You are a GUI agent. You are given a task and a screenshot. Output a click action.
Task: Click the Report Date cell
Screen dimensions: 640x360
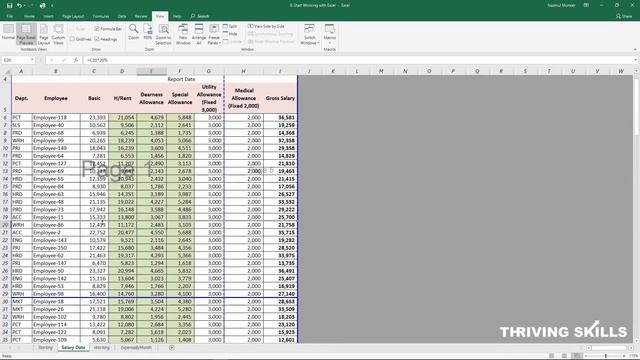(x=181, y=79)
